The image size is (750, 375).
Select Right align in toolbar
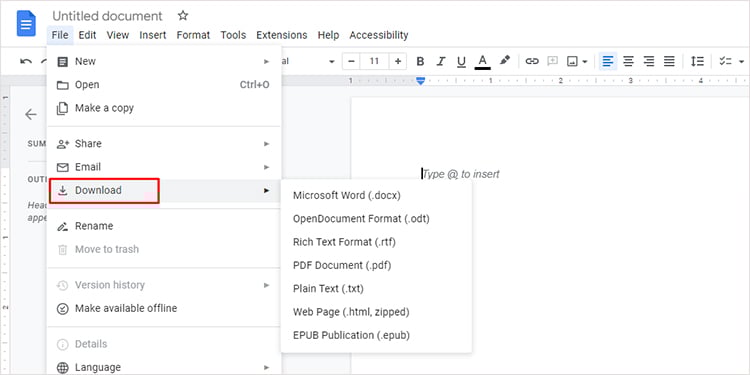[649, 61]
